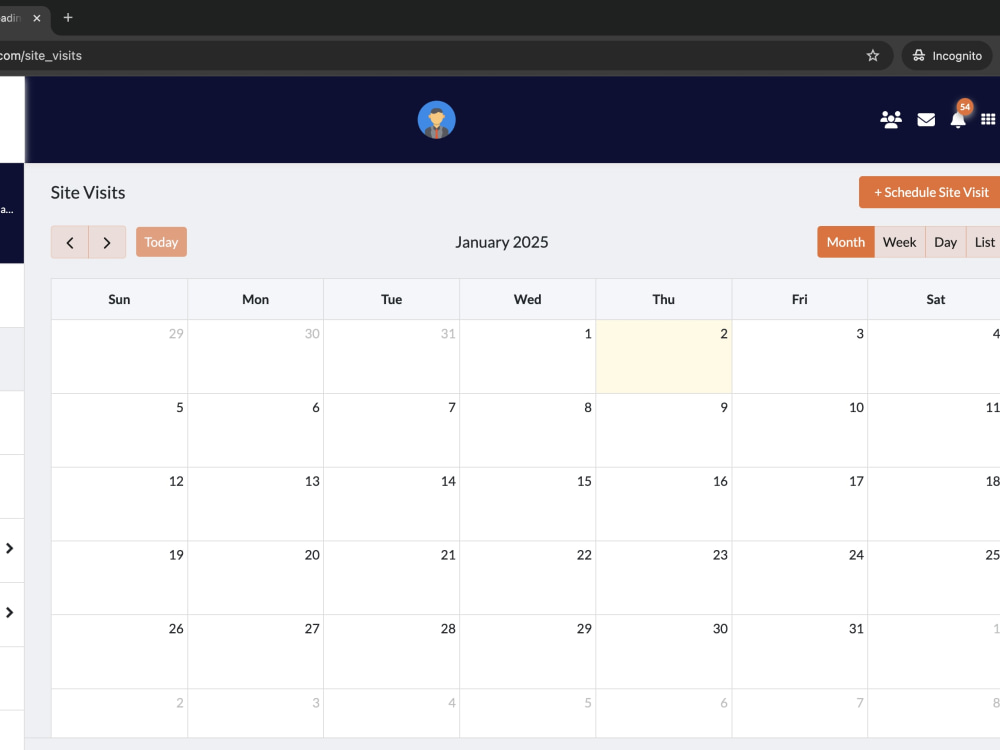Jump to Today
This screenshot has height=750, width=1000.
click(x=161, y=242)
